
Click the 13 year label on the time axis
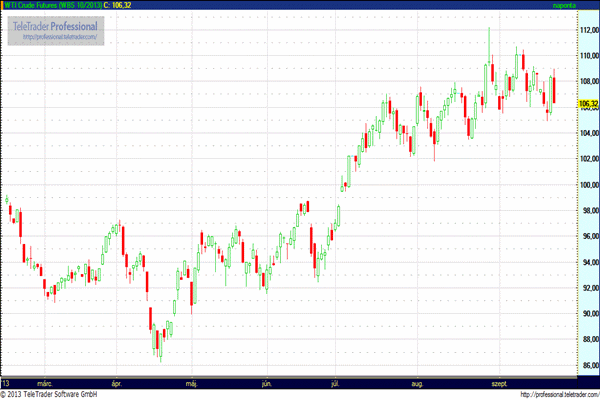[6, 382]
